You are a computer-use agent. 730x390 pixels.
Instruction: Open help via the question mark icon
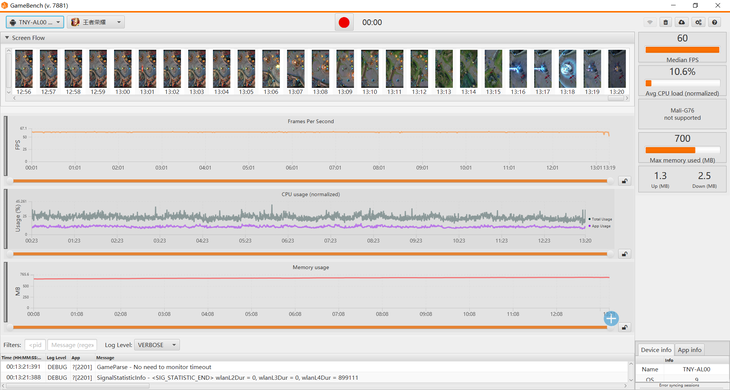(715, 22)
